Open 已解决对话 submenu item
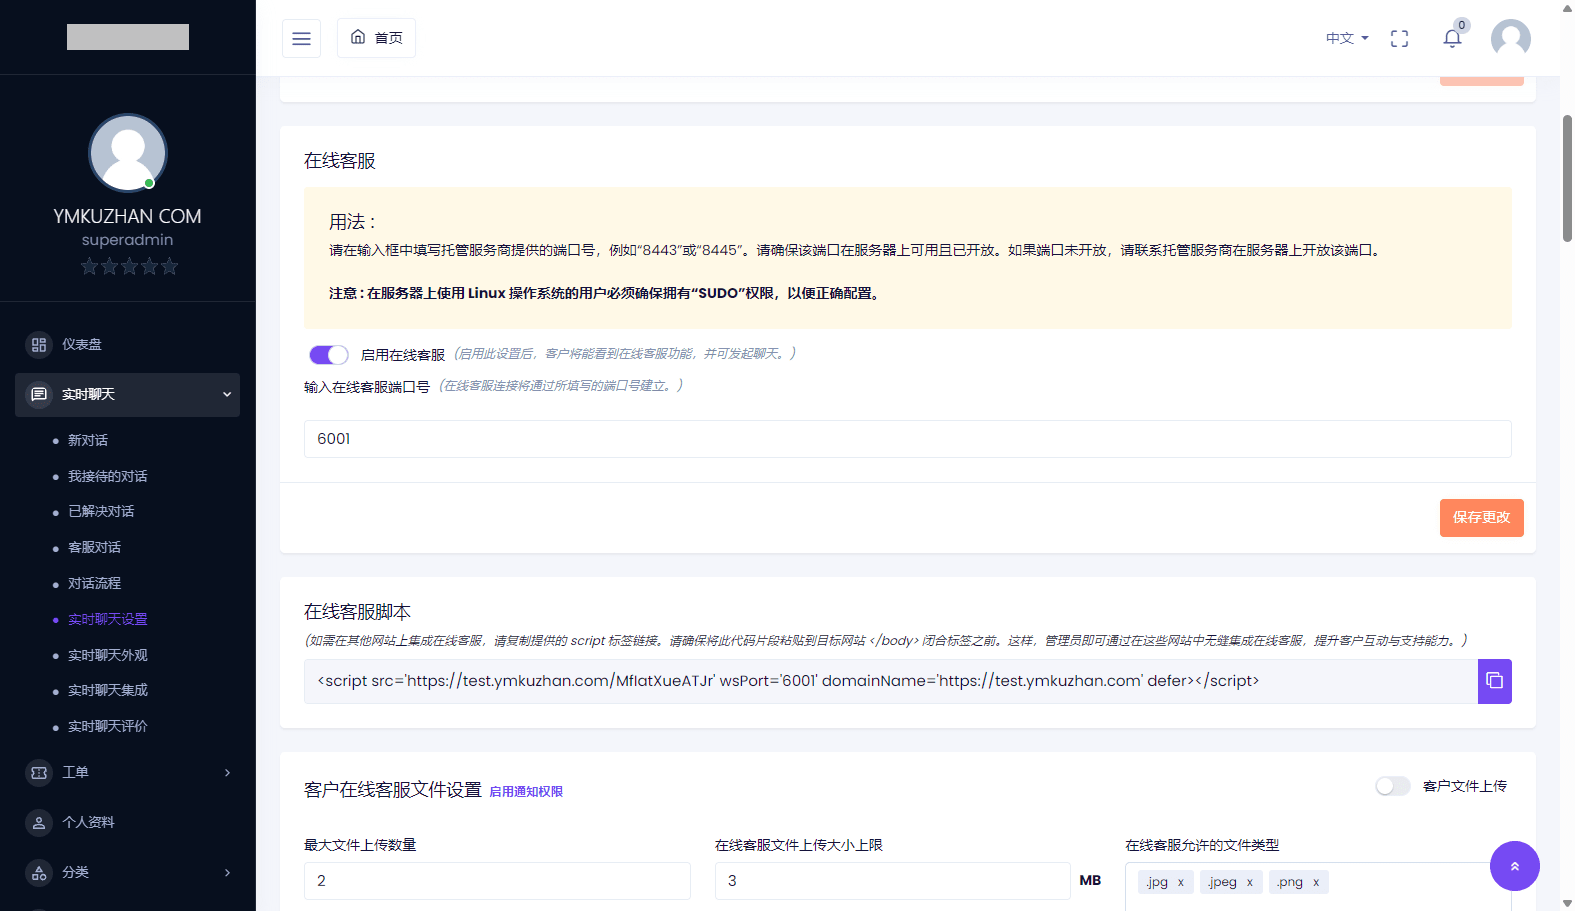1575x911 pixels. 101,511
